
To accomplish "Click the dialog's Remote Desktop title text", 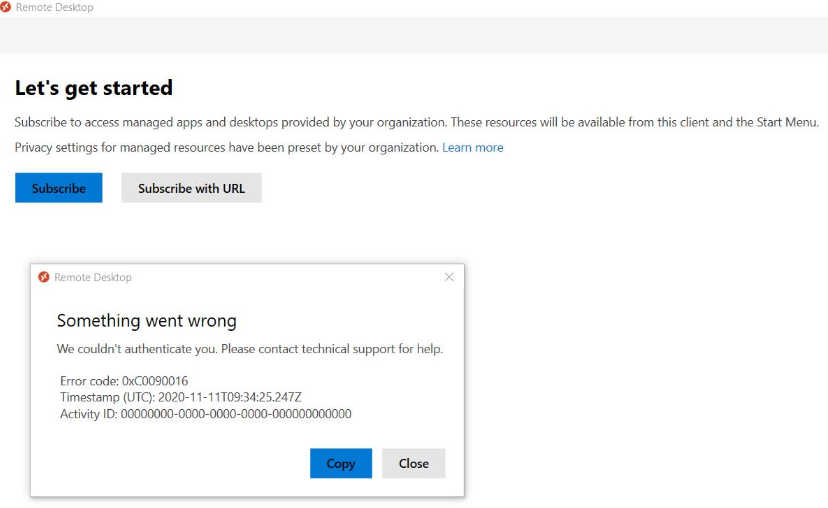I will (x=93, y=277).
